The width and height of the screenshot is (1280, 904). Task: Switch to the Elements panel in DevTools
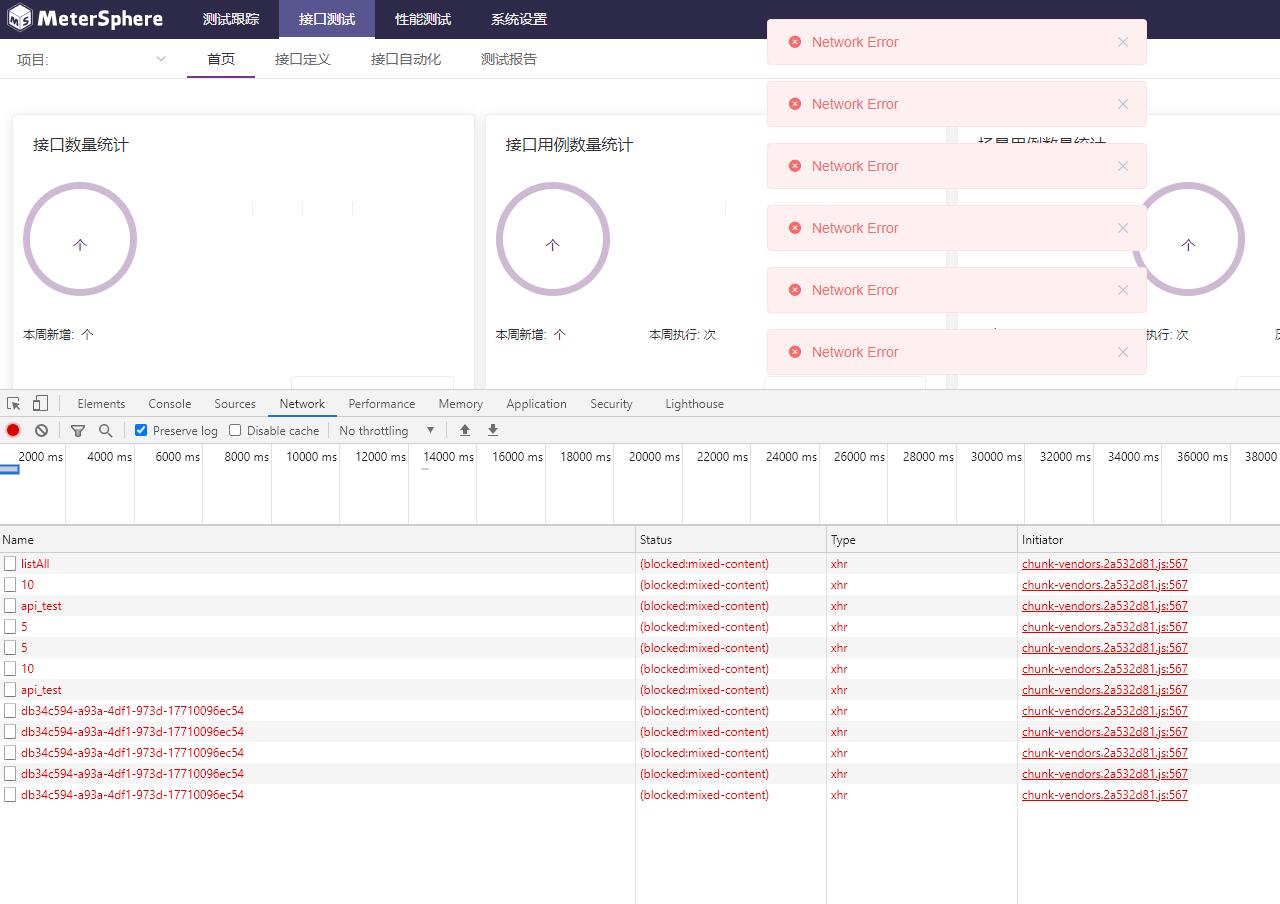101,404
